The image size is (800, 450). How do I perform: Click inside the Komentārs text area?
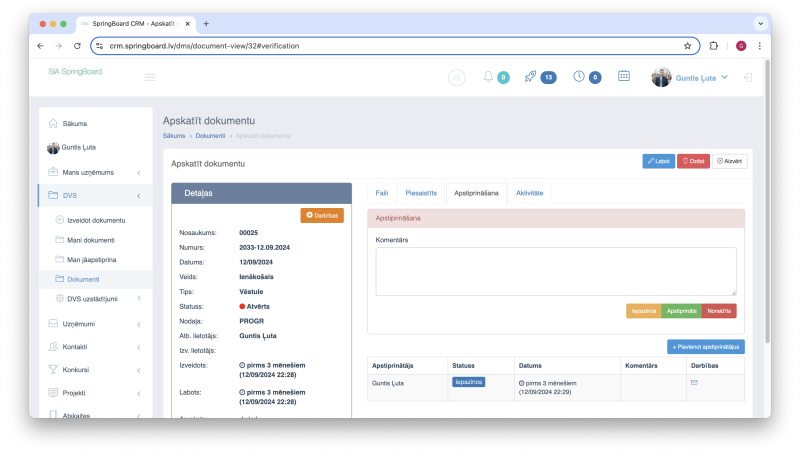tap(556, 271)
